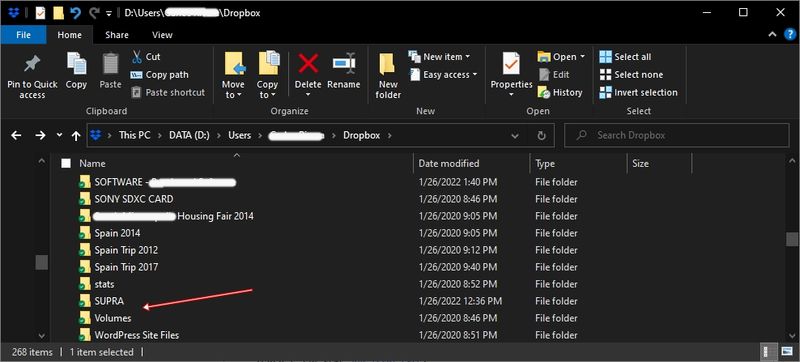Open the File menu tab

tap(23, 35)
